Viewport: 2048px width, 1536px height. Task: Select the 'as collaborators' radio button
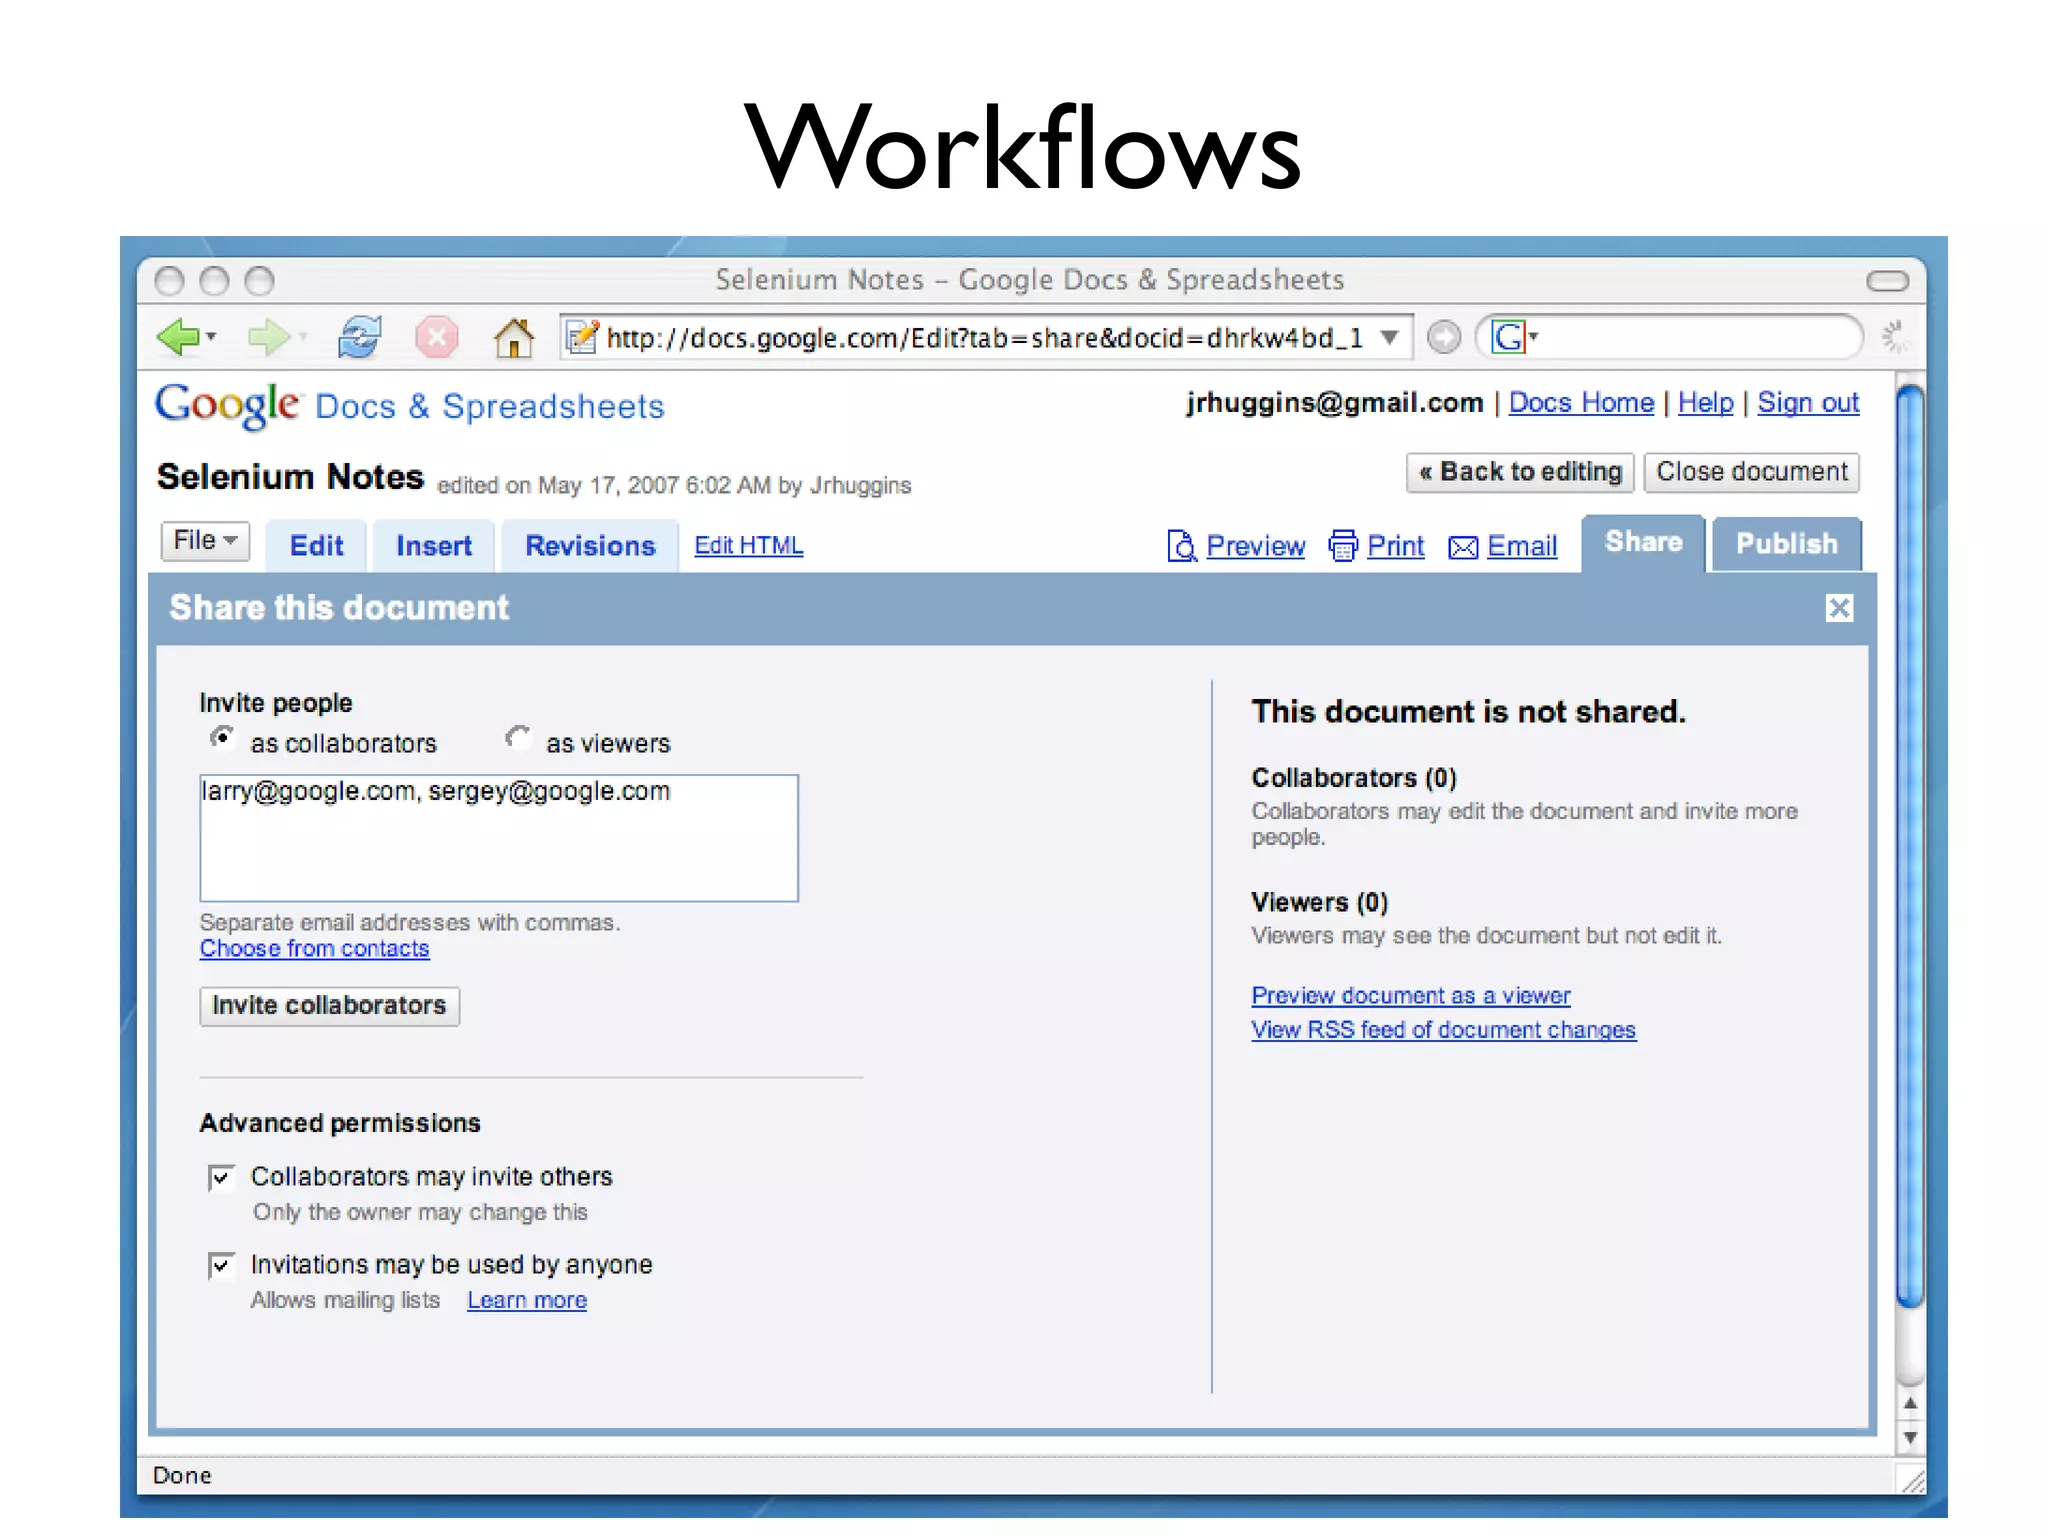(x=222, y=738)
